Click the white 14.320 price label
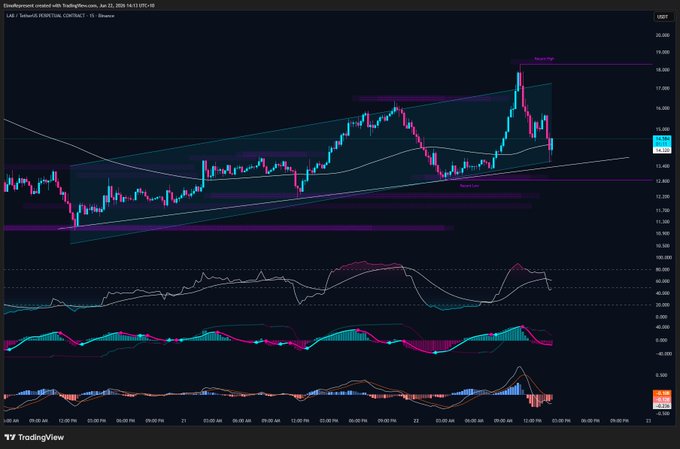 [x=662, y=150]
